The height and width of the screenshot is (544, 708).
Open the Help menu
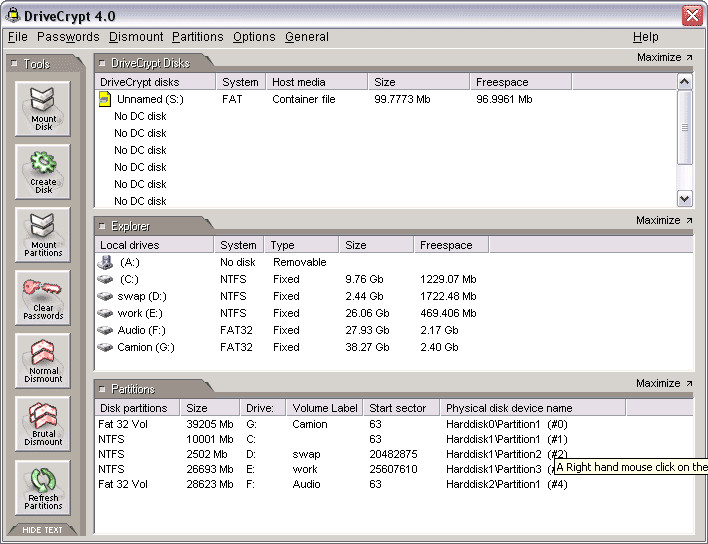click(x=646, y=37)
